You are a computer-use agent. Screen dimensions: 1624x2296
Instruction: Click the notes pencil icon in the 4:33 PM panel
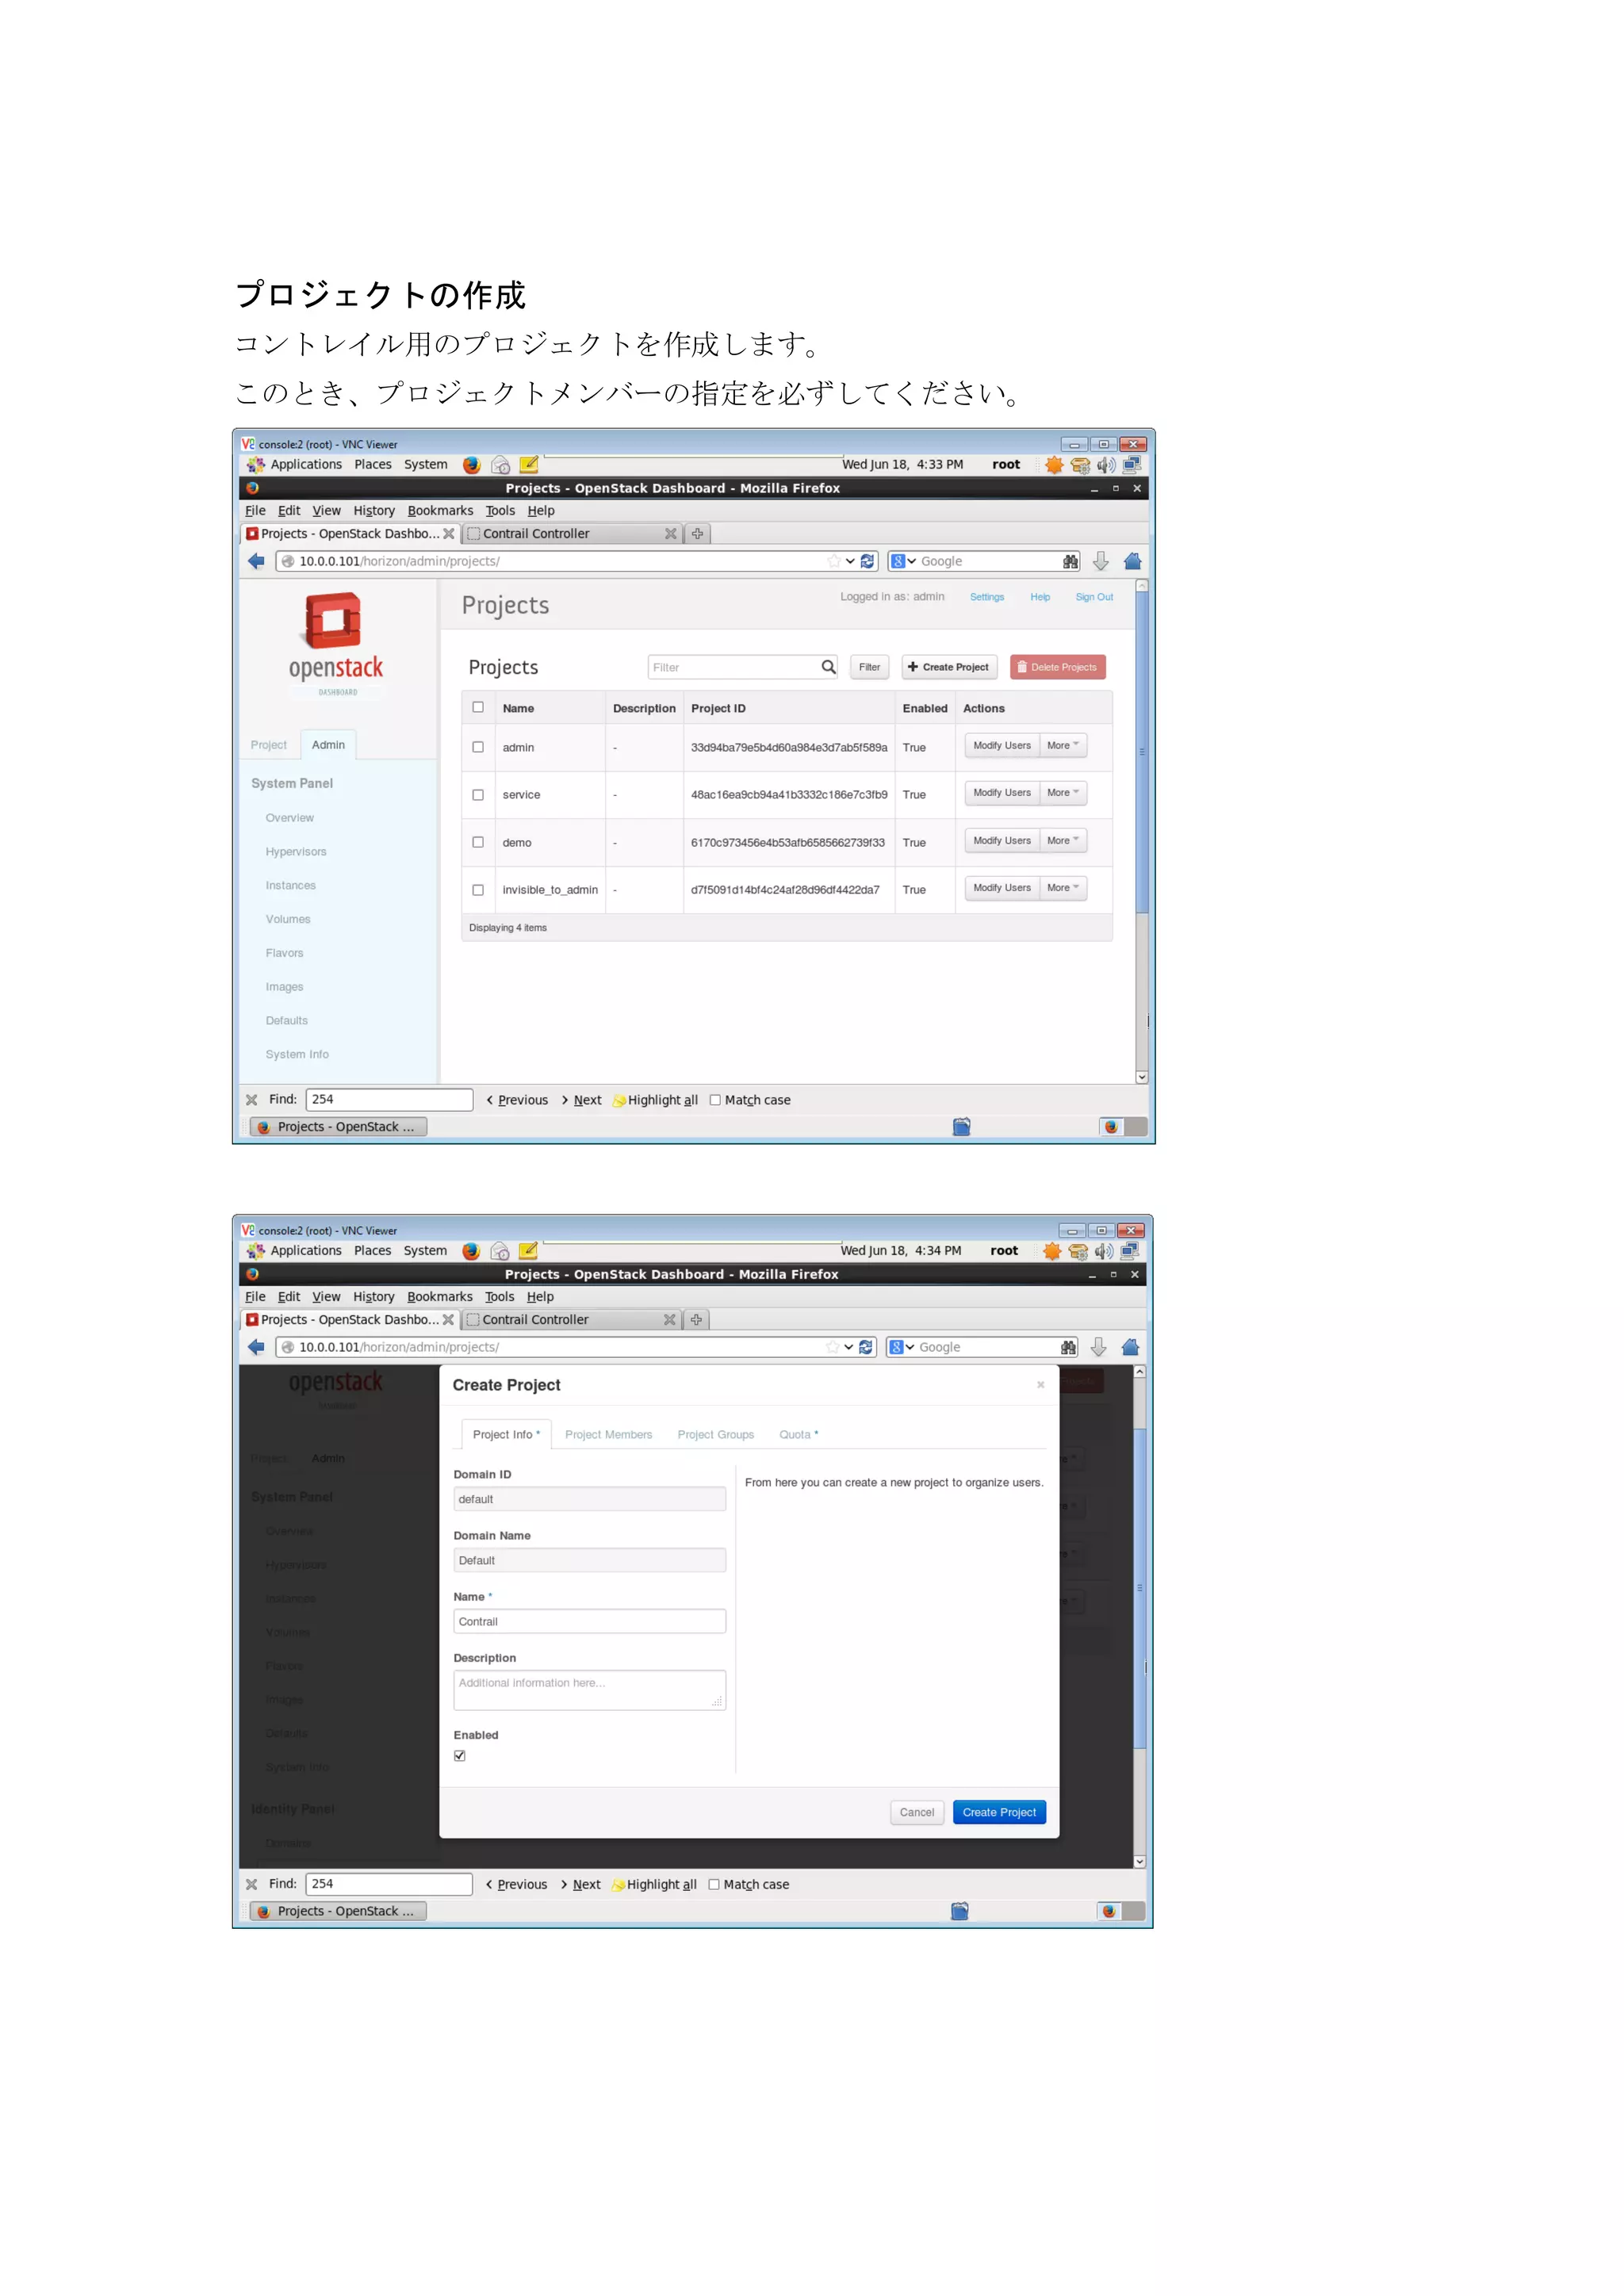point(529,465)
